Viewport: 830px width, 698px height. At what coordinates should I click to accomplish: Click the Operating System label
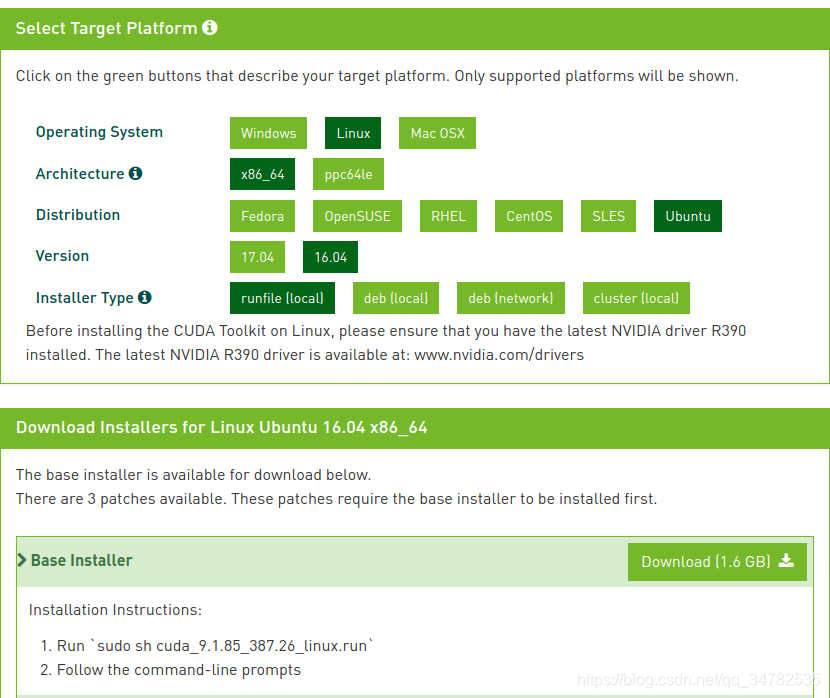100,132
